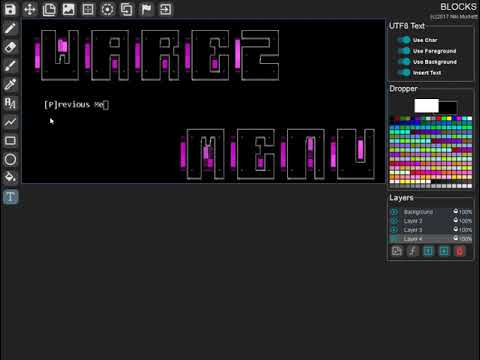Select the Layer 2 row
The image size is (480, 360).
[x=431, y=221]
